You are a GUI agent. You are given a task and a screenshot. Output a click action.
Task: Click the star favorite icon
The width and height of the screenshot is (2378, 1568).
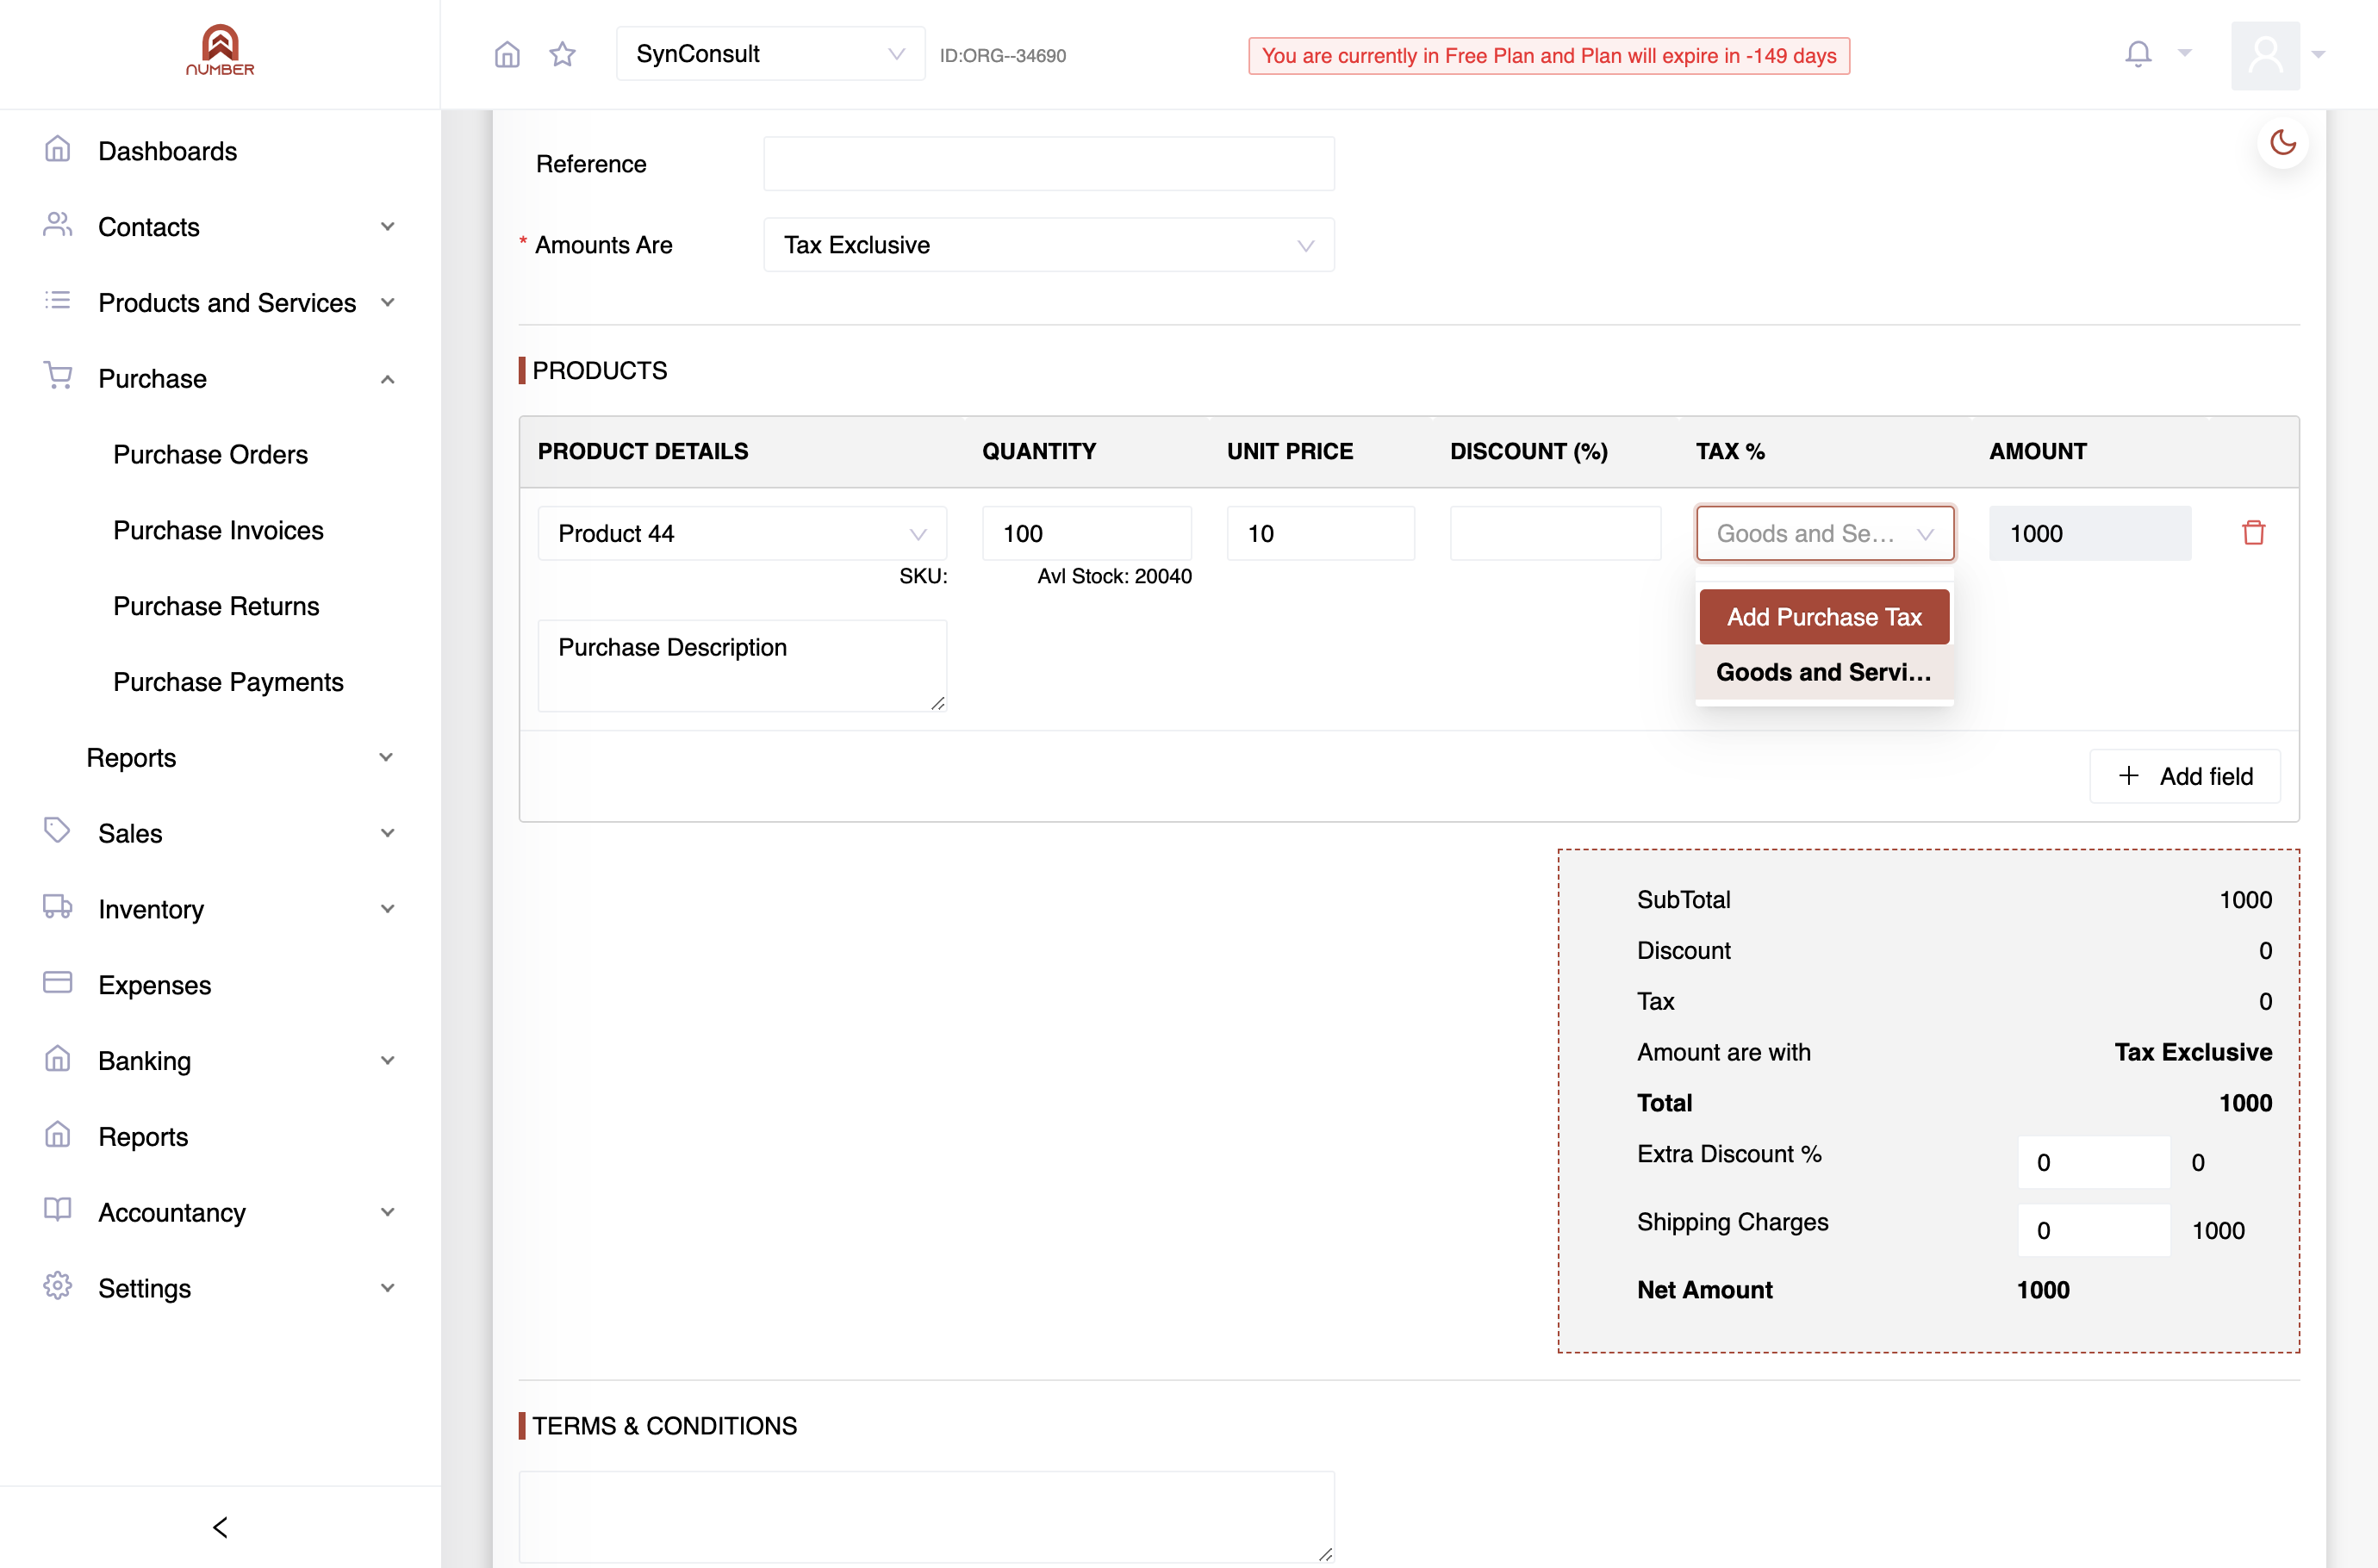pos(563,54)
